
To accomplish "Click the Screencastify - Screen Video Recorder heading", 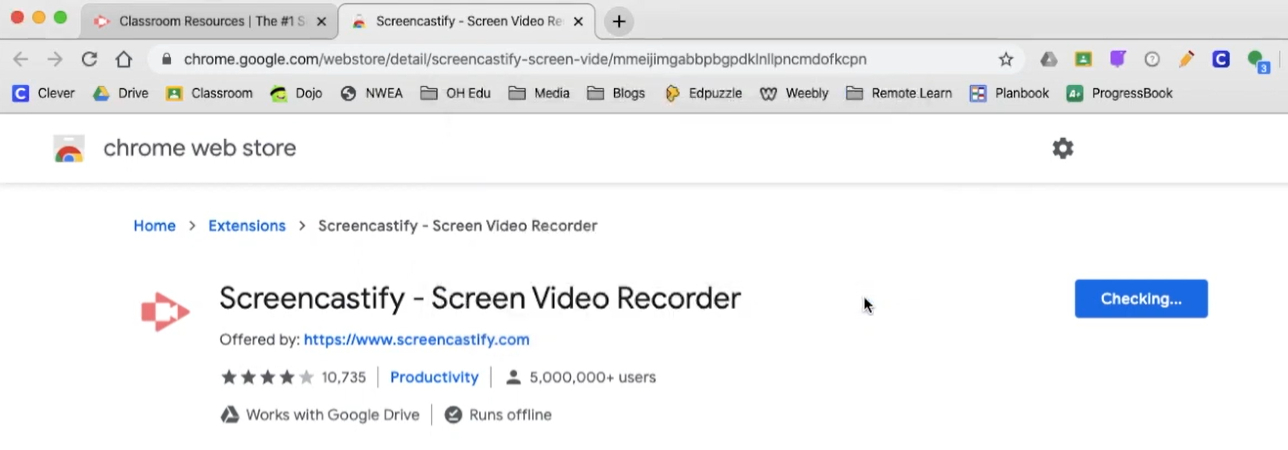I will [x=480, y=298].
